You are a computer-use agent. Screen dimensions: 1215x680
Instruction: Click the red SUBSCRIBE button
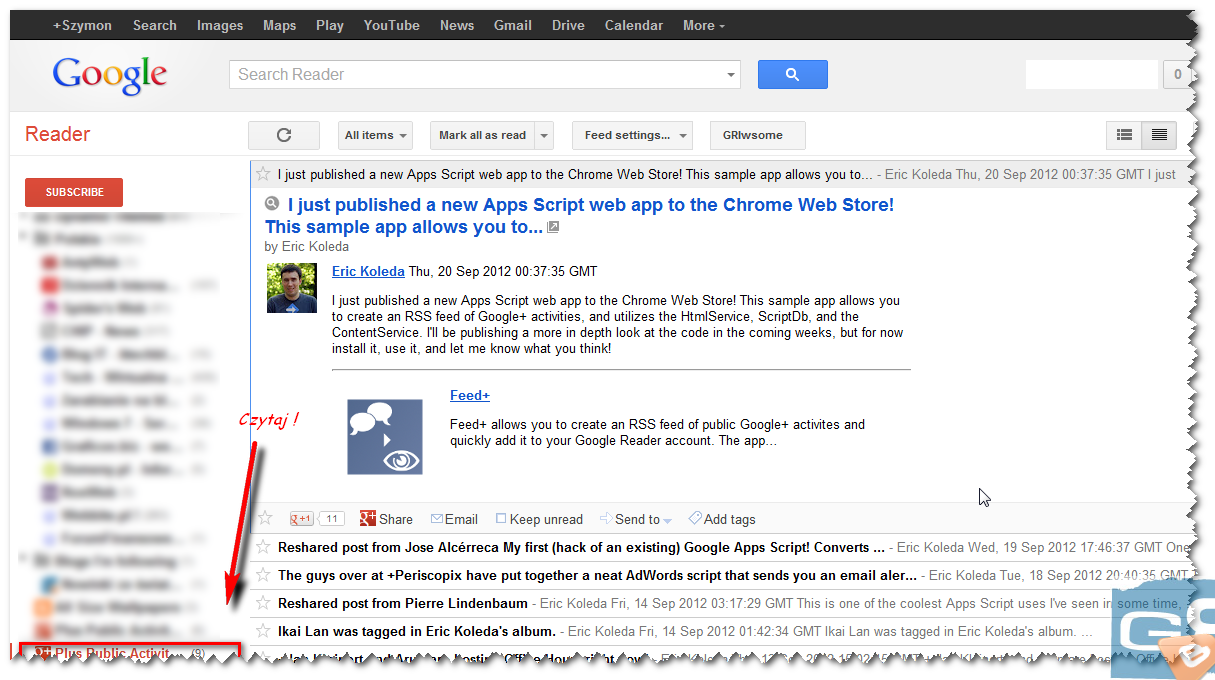click(74, 192)
